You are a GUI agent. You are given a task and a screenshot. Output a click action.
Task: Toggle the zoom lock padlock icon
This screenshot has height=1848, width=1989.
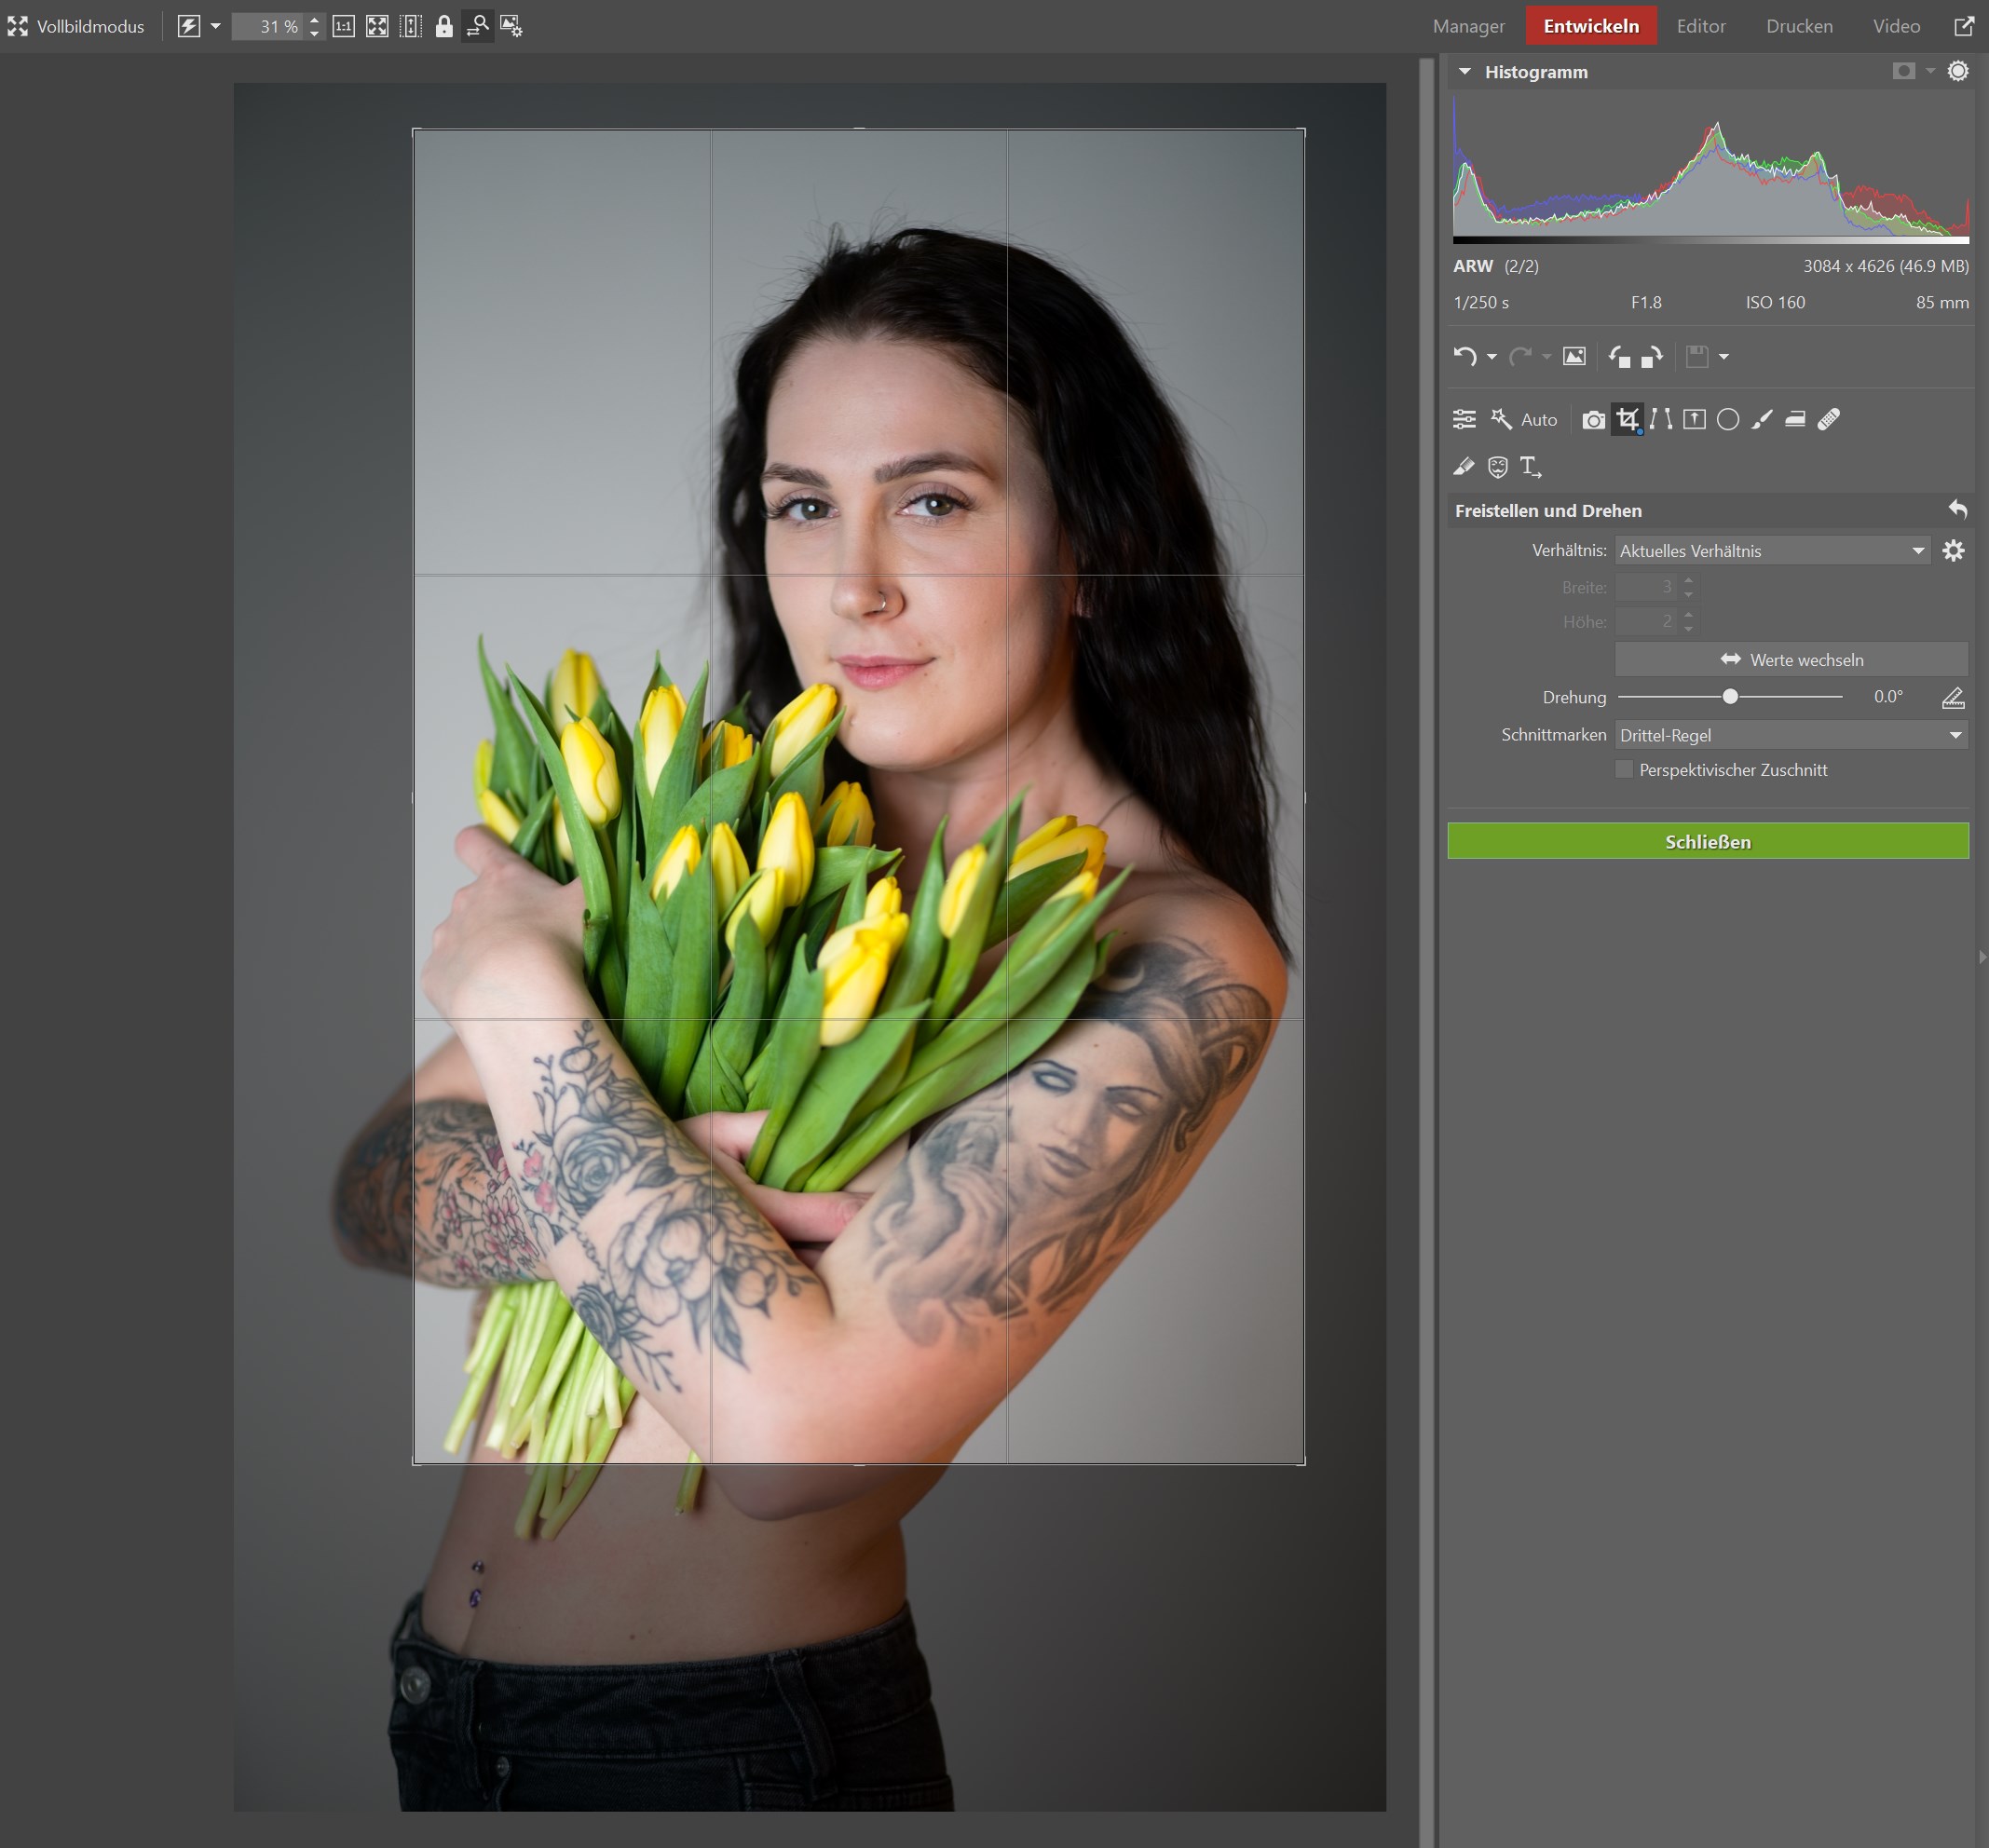(444, 26)
